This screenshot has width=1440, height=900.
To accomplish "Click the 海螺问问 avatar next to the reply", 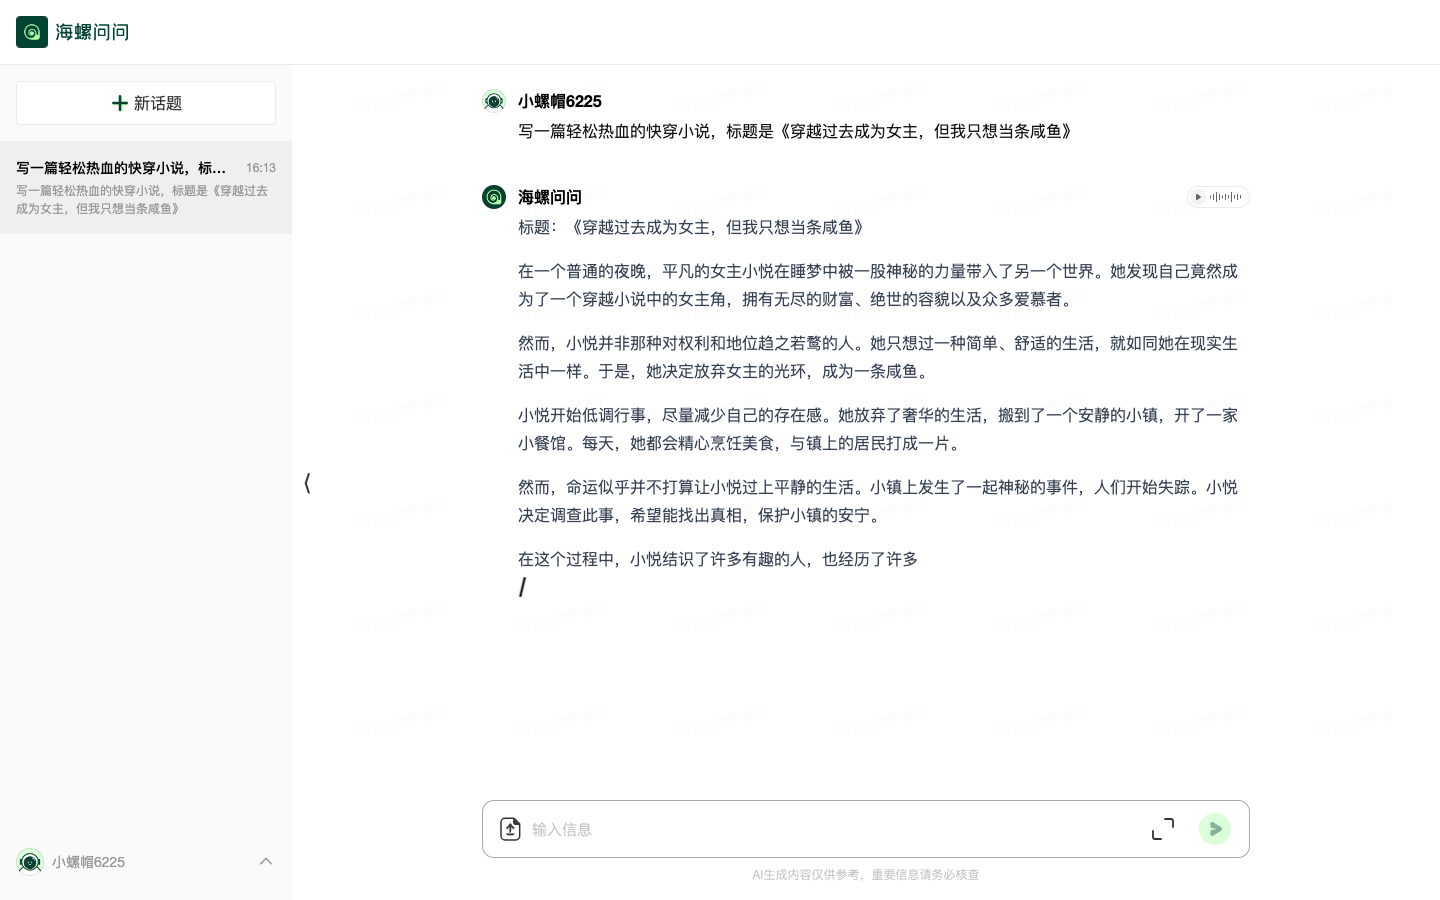I will [x=494, y=197].
